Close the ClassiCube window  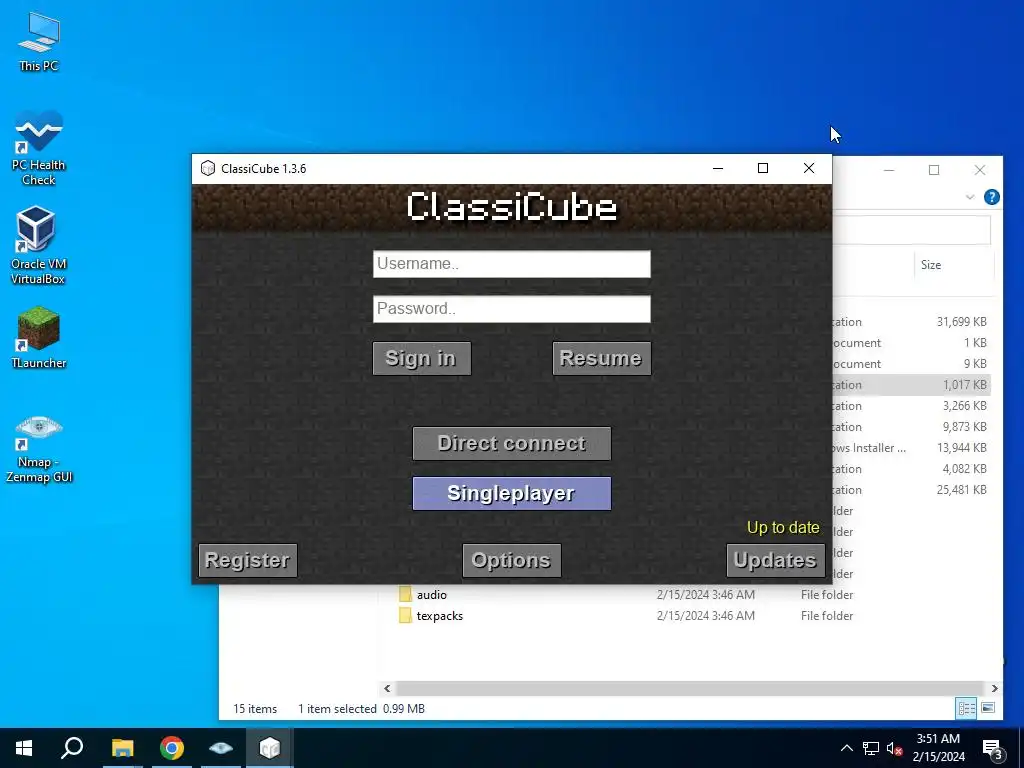(x=808, y=168)
